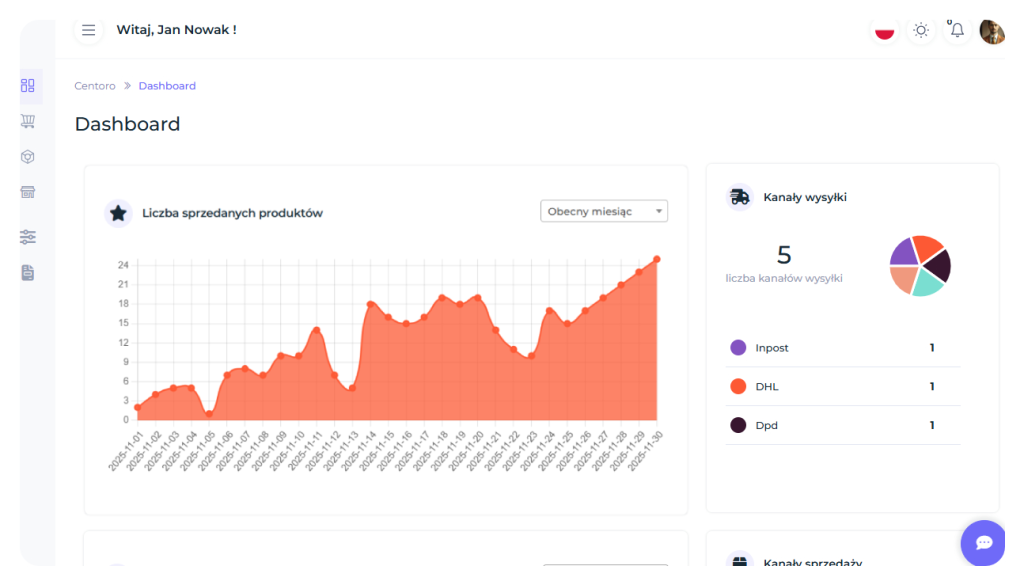
Task: Click the "Centoro" breadcrumb link
Action: (95, 86)
